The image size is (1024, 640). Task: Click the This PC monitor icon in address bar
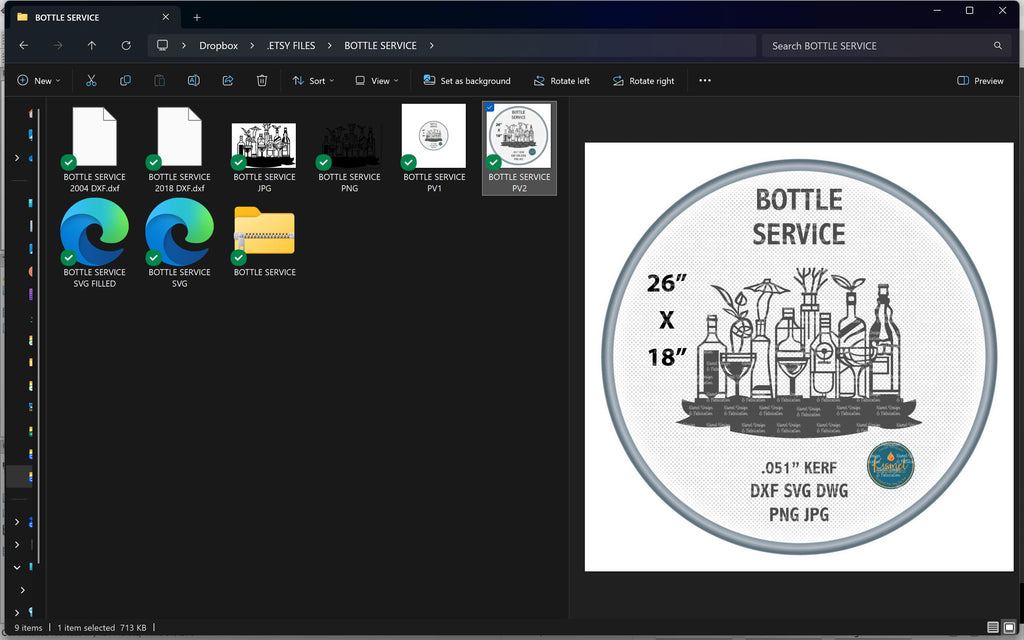163,45
